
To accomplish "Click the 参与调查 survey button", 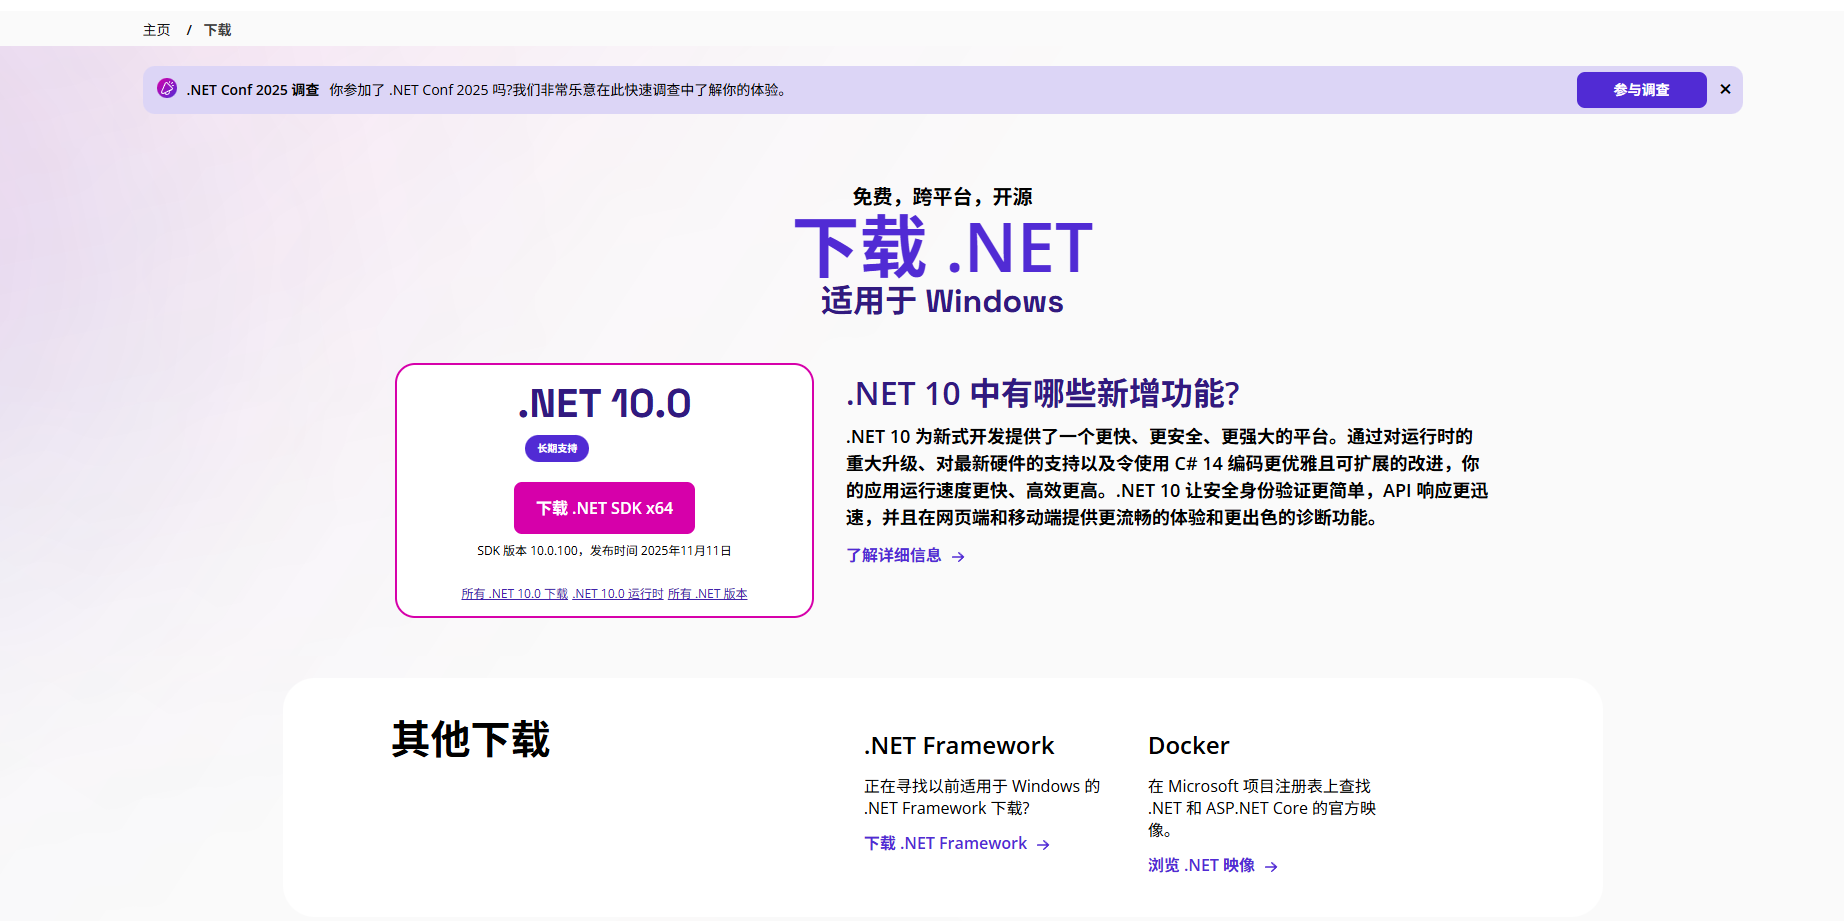I will 1641,90.
